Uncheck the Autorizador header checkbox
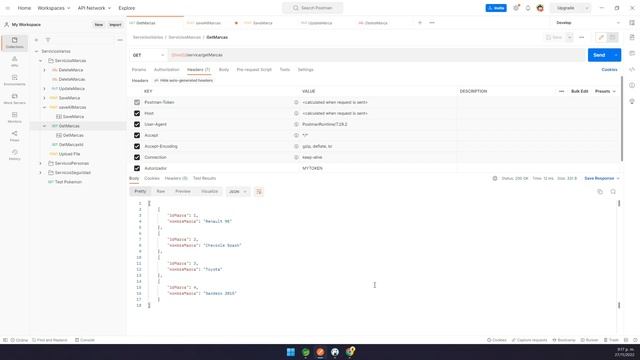This screenshot has width=640, height=360. coord(137,168)
